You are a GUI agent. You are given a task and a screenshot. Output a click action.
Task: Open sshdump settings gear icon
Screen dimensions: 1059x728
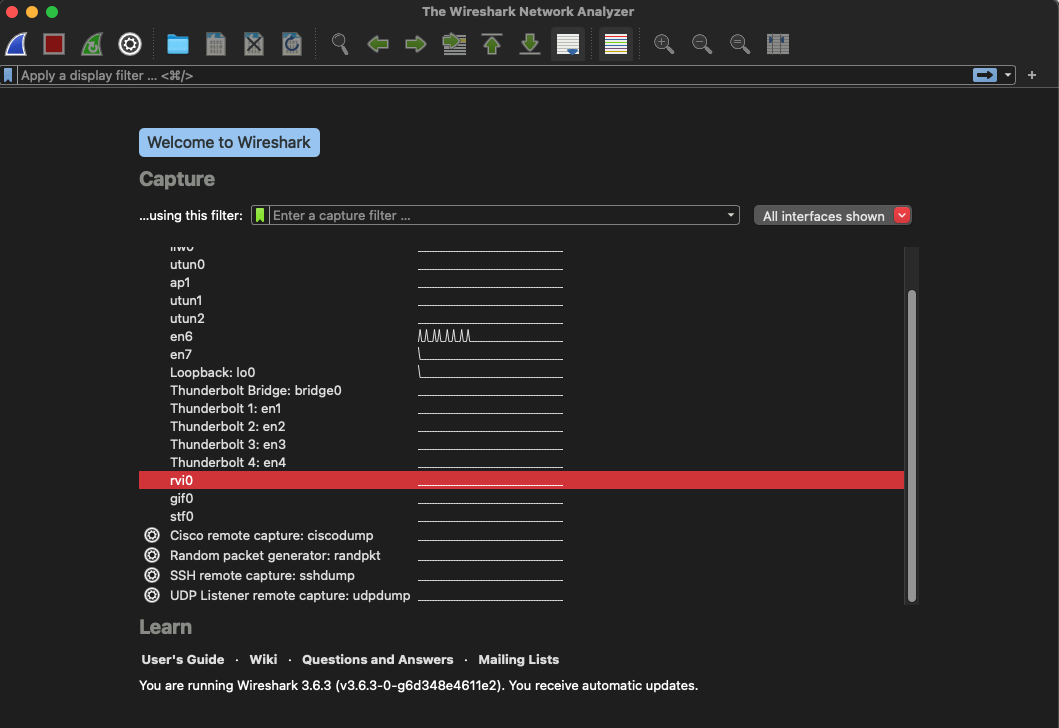point(152,575)
